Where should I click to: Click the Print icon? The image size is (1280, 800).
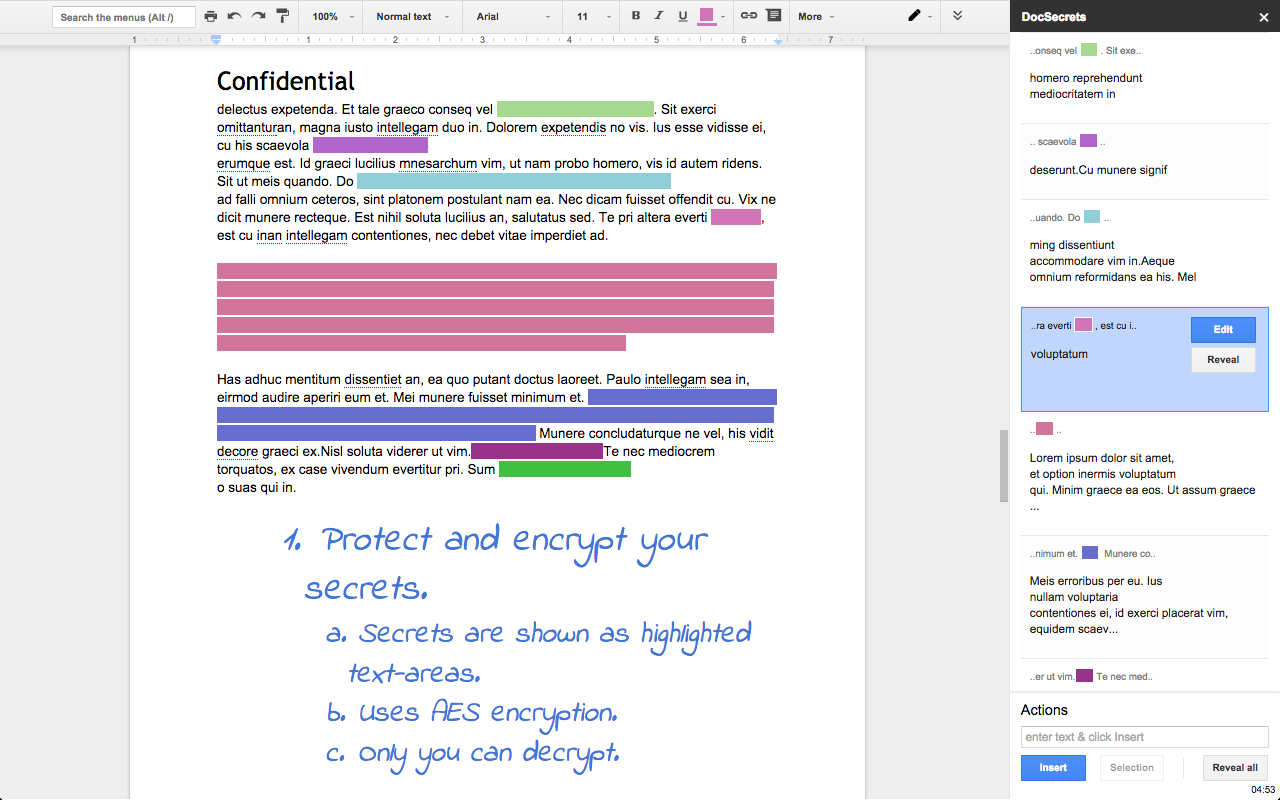pos(210,16)
